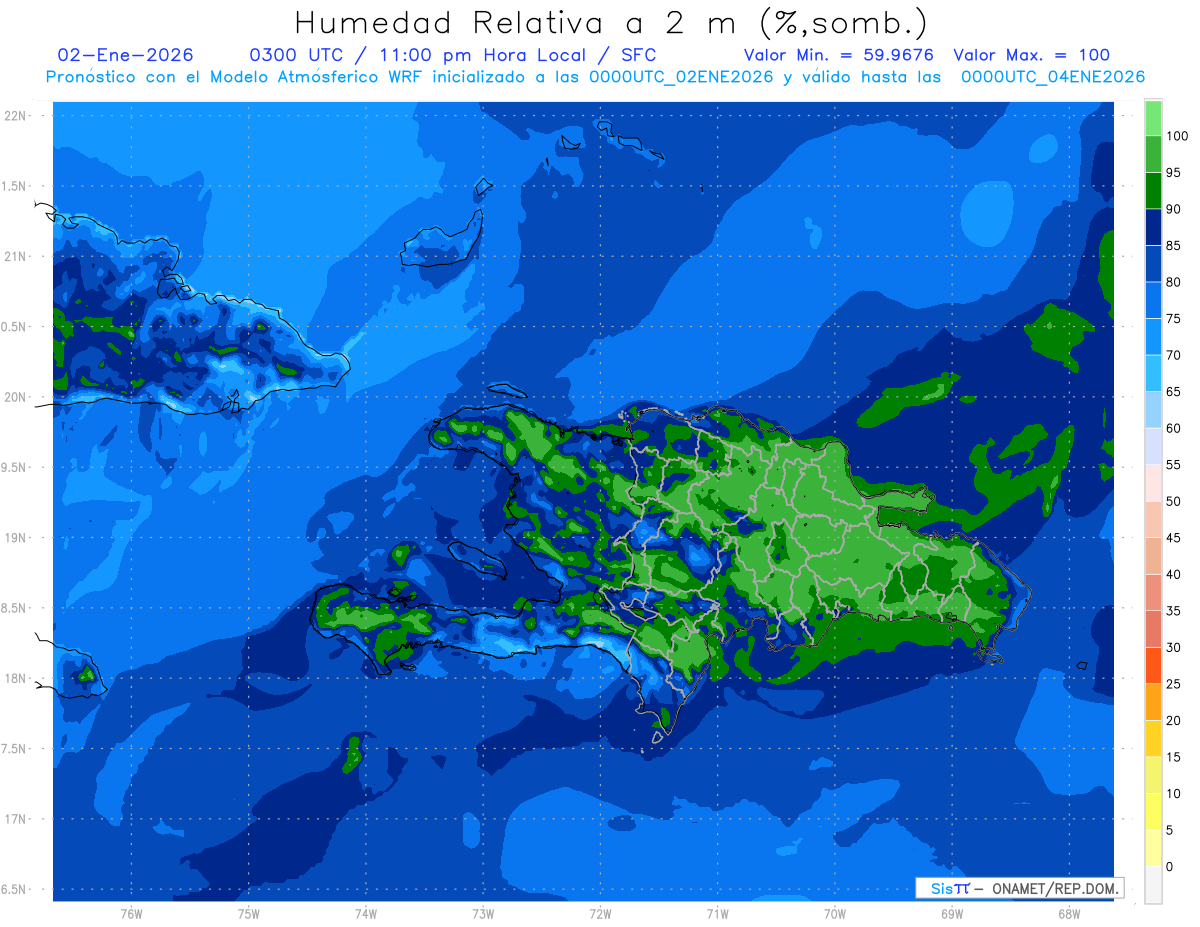The image size is (1200, 927).
Task: Select the light green swatch above 100
Action: (x=1153, y=118)
